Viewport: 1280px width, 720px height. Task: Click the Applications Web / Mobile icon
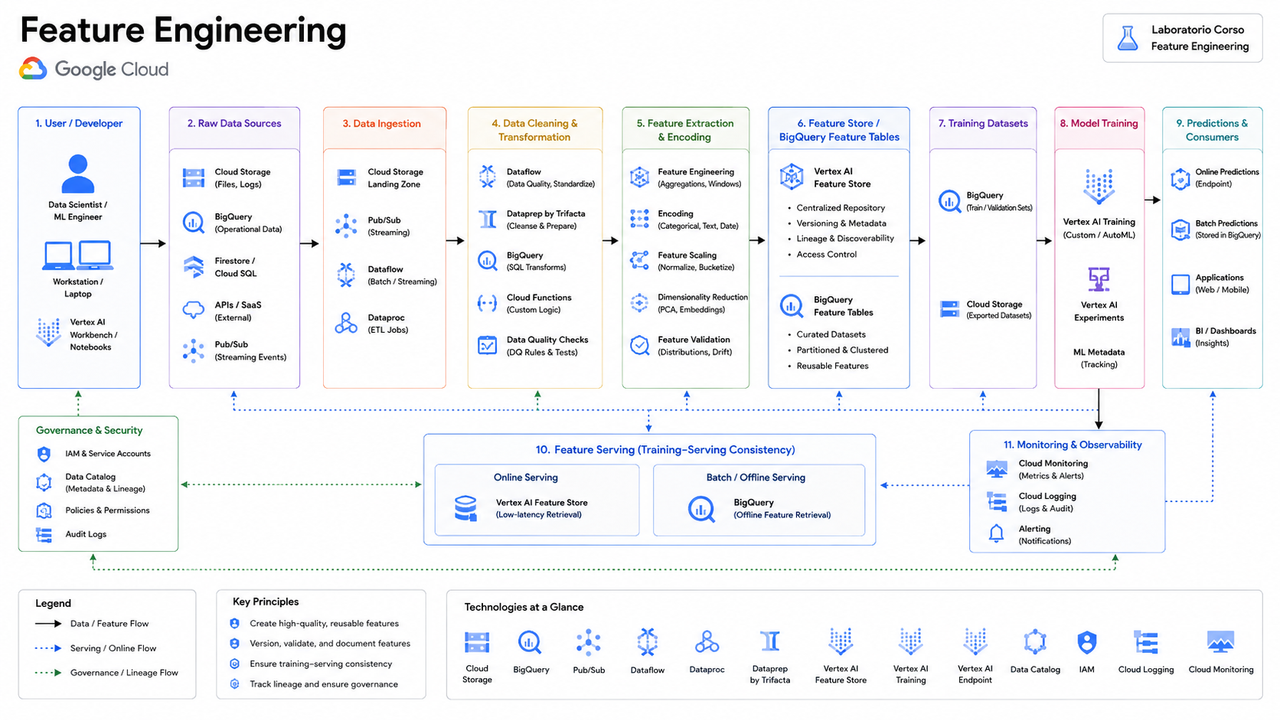pos(1180,283)
